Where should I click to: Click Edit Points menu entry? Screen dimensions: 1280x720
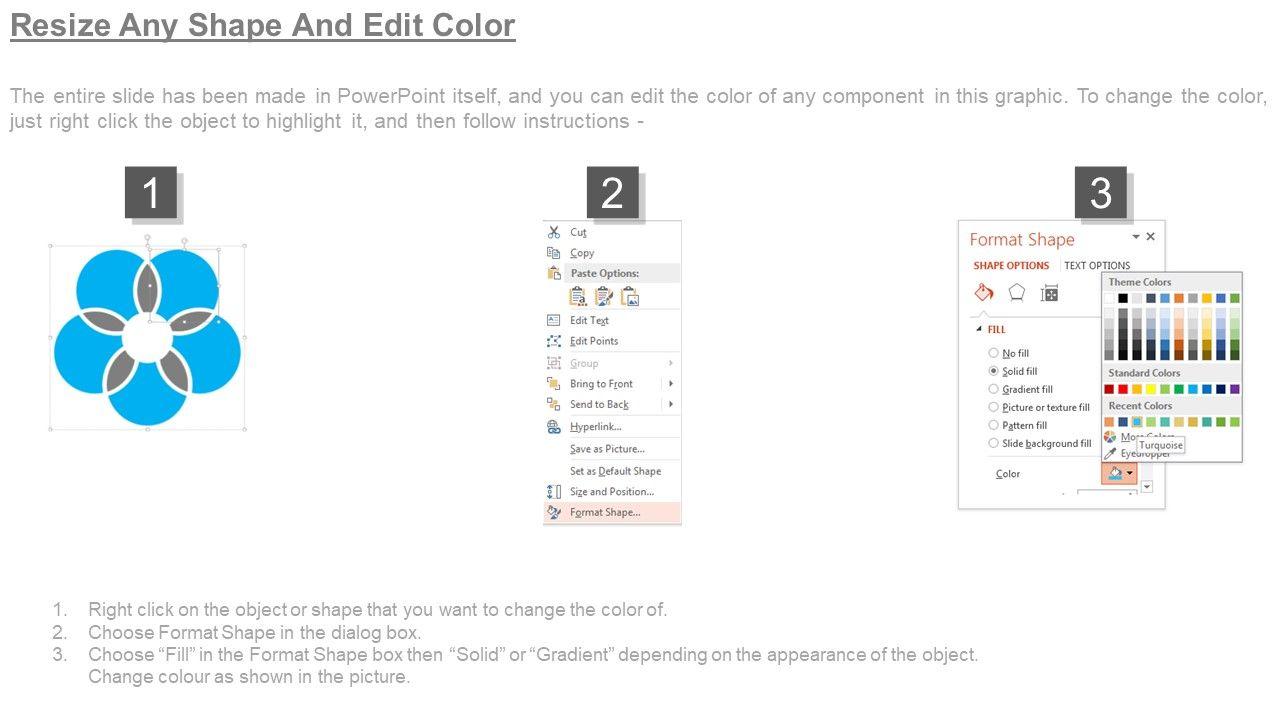[594, 341]
